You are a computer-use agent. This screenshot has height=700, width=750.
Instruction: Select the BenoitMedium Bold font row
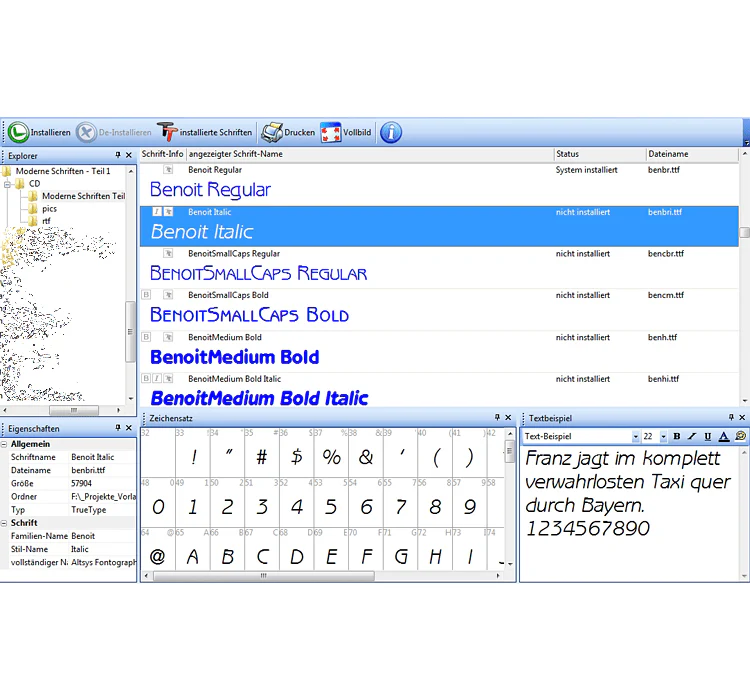click(x=439, y=351)
